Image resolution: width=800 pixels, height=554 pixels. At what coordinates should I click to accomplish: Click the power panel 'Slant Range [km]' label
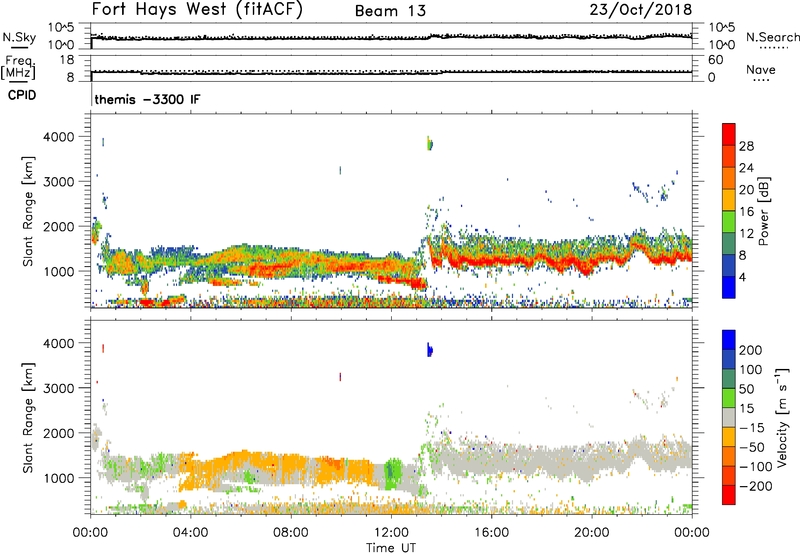[28, 211]
